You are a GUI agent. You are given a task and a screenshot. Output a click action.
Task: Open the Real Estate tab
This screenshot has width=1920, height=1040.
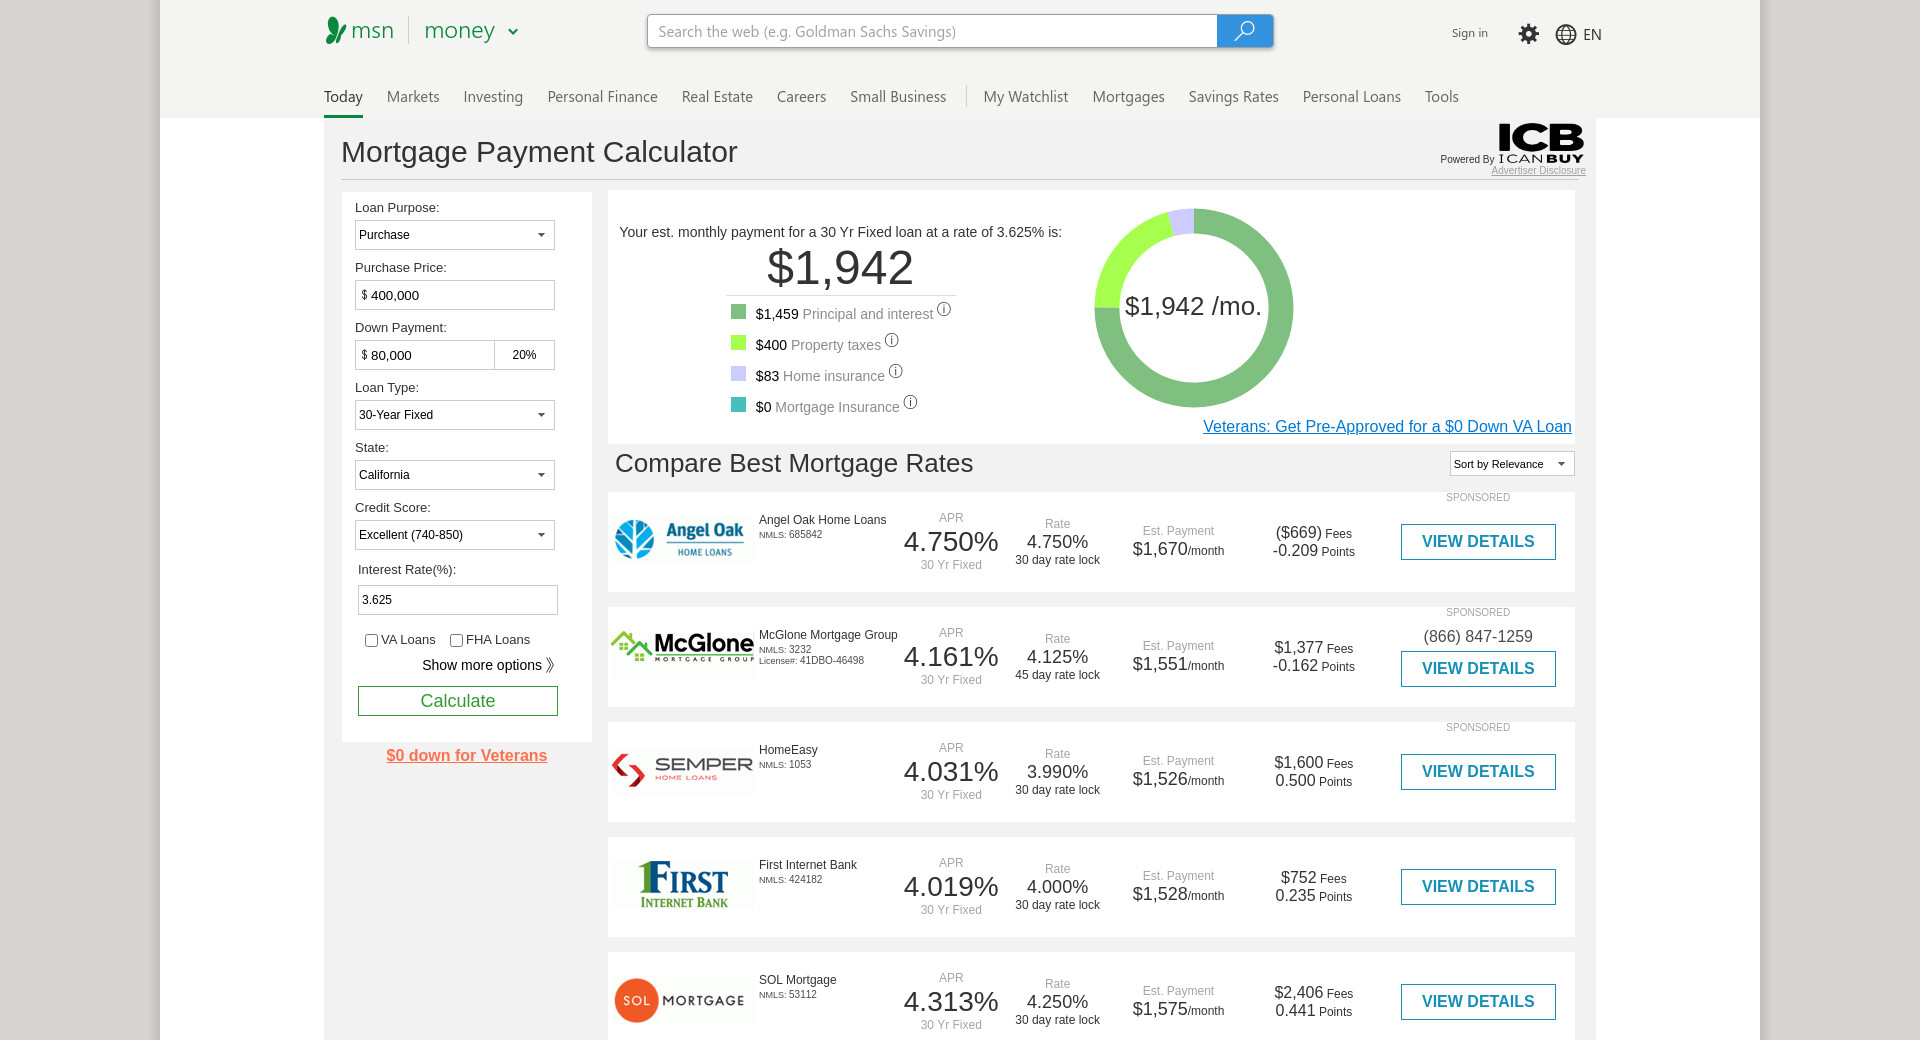coord(716,97)
